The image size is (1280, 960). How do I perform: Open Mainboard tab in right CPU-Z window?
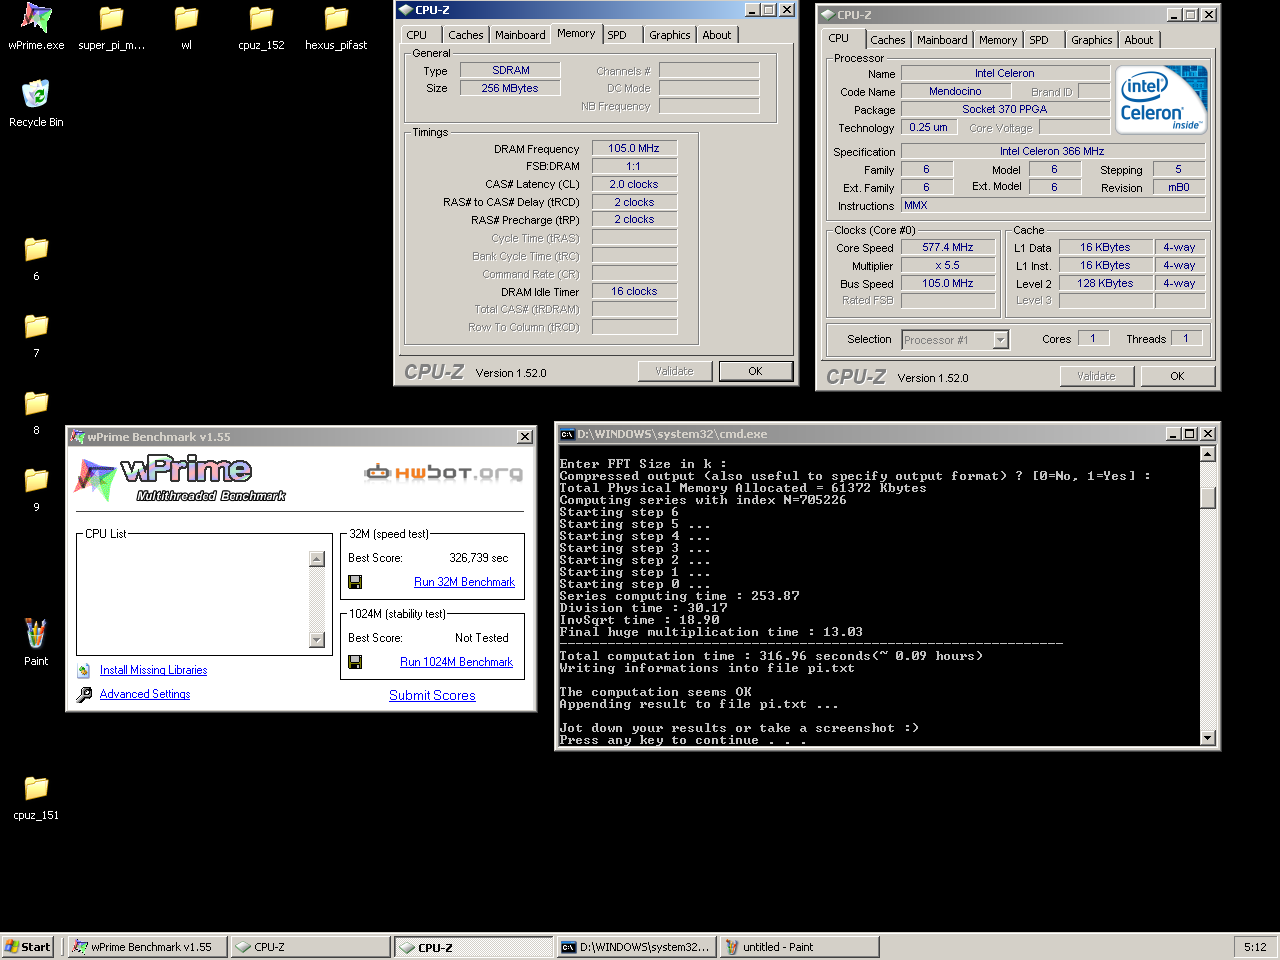942,40
